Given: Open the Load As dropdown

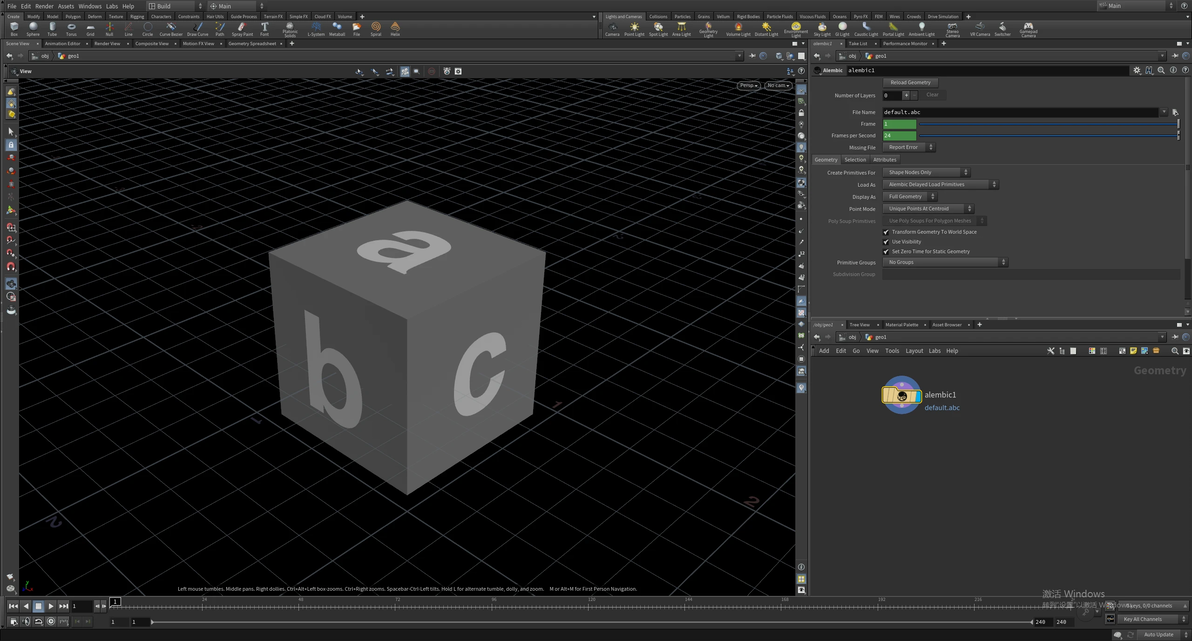Looking at the screenshot, I should pyautogui.click(x=940, y=185).
